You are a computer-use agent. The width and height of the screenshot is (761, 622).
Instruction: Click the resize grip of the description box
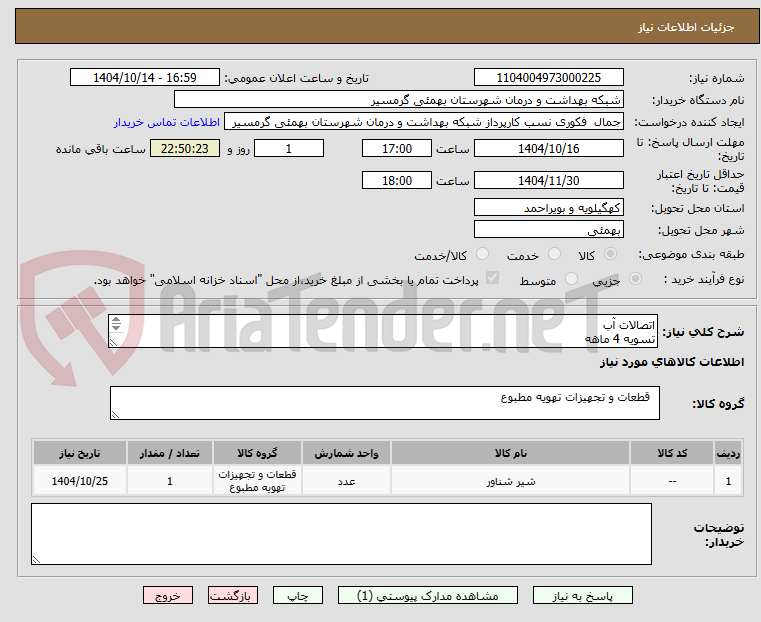113,343
